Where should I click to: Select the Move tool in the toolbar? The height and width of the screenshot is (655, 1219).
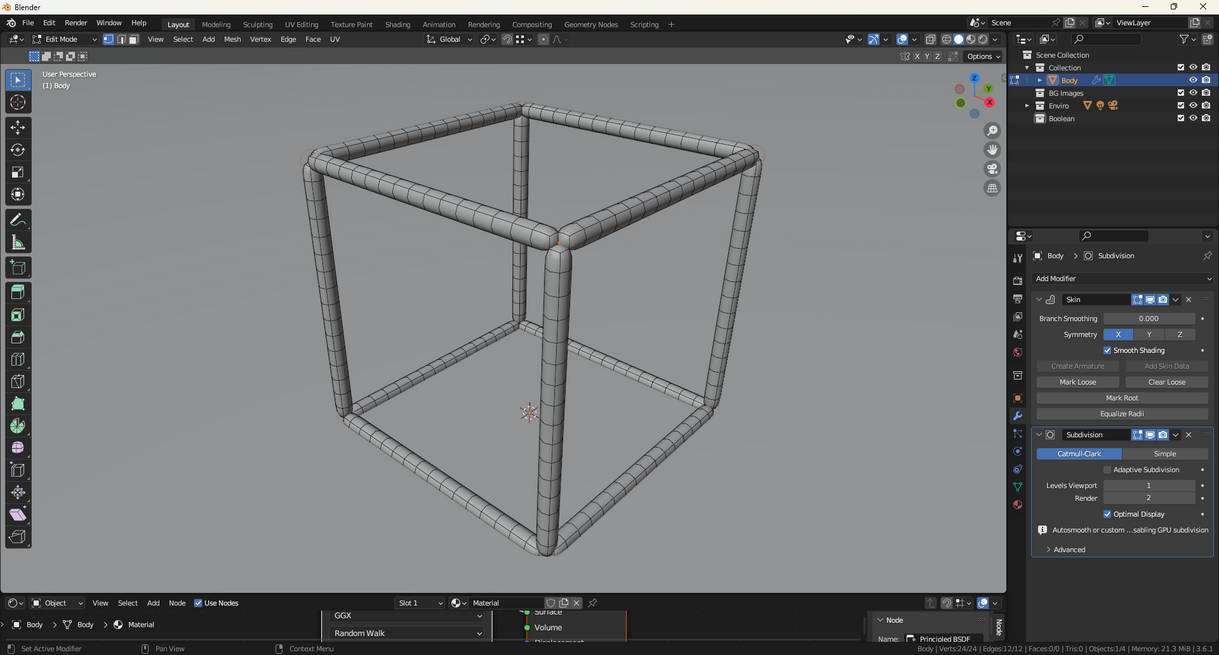tap(18, 127)
